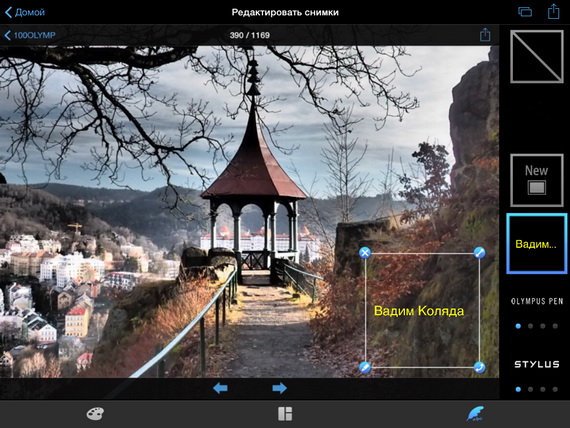Select second dot under OLYMPUS PEN
The height and width of the screenshot is (428, 570).
click(x=530, y=326)
